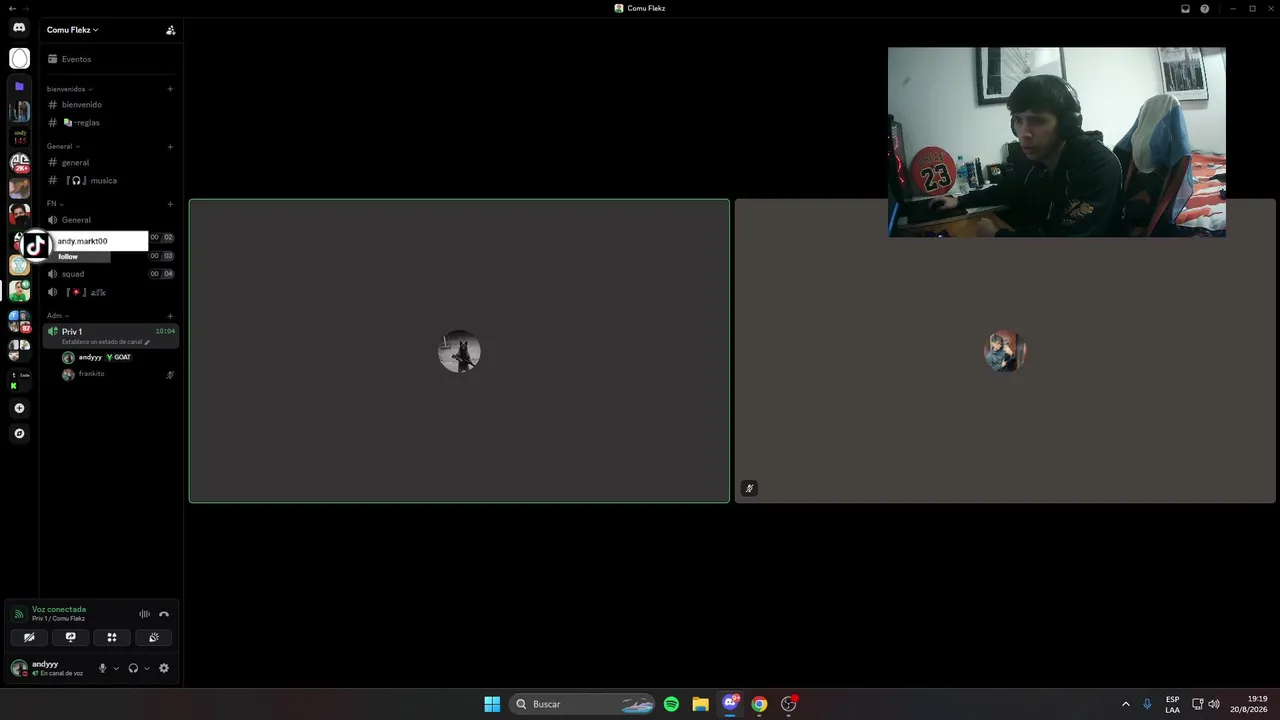
Task: Open Google Chrome from the taskbar
Action: pyautogui.click(x=759, y=704)
